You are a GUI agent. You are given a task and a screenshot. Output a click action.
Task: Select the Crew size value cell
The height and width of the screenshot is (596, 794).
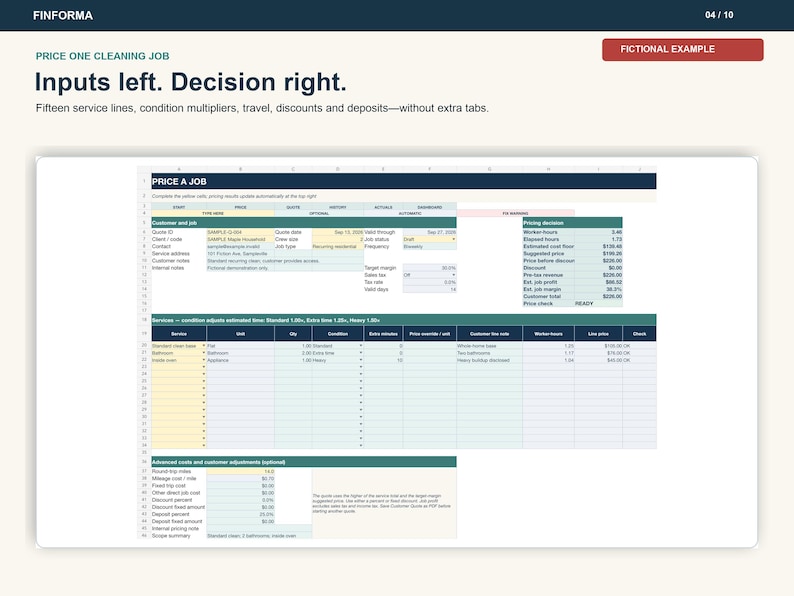pos(338,239)
